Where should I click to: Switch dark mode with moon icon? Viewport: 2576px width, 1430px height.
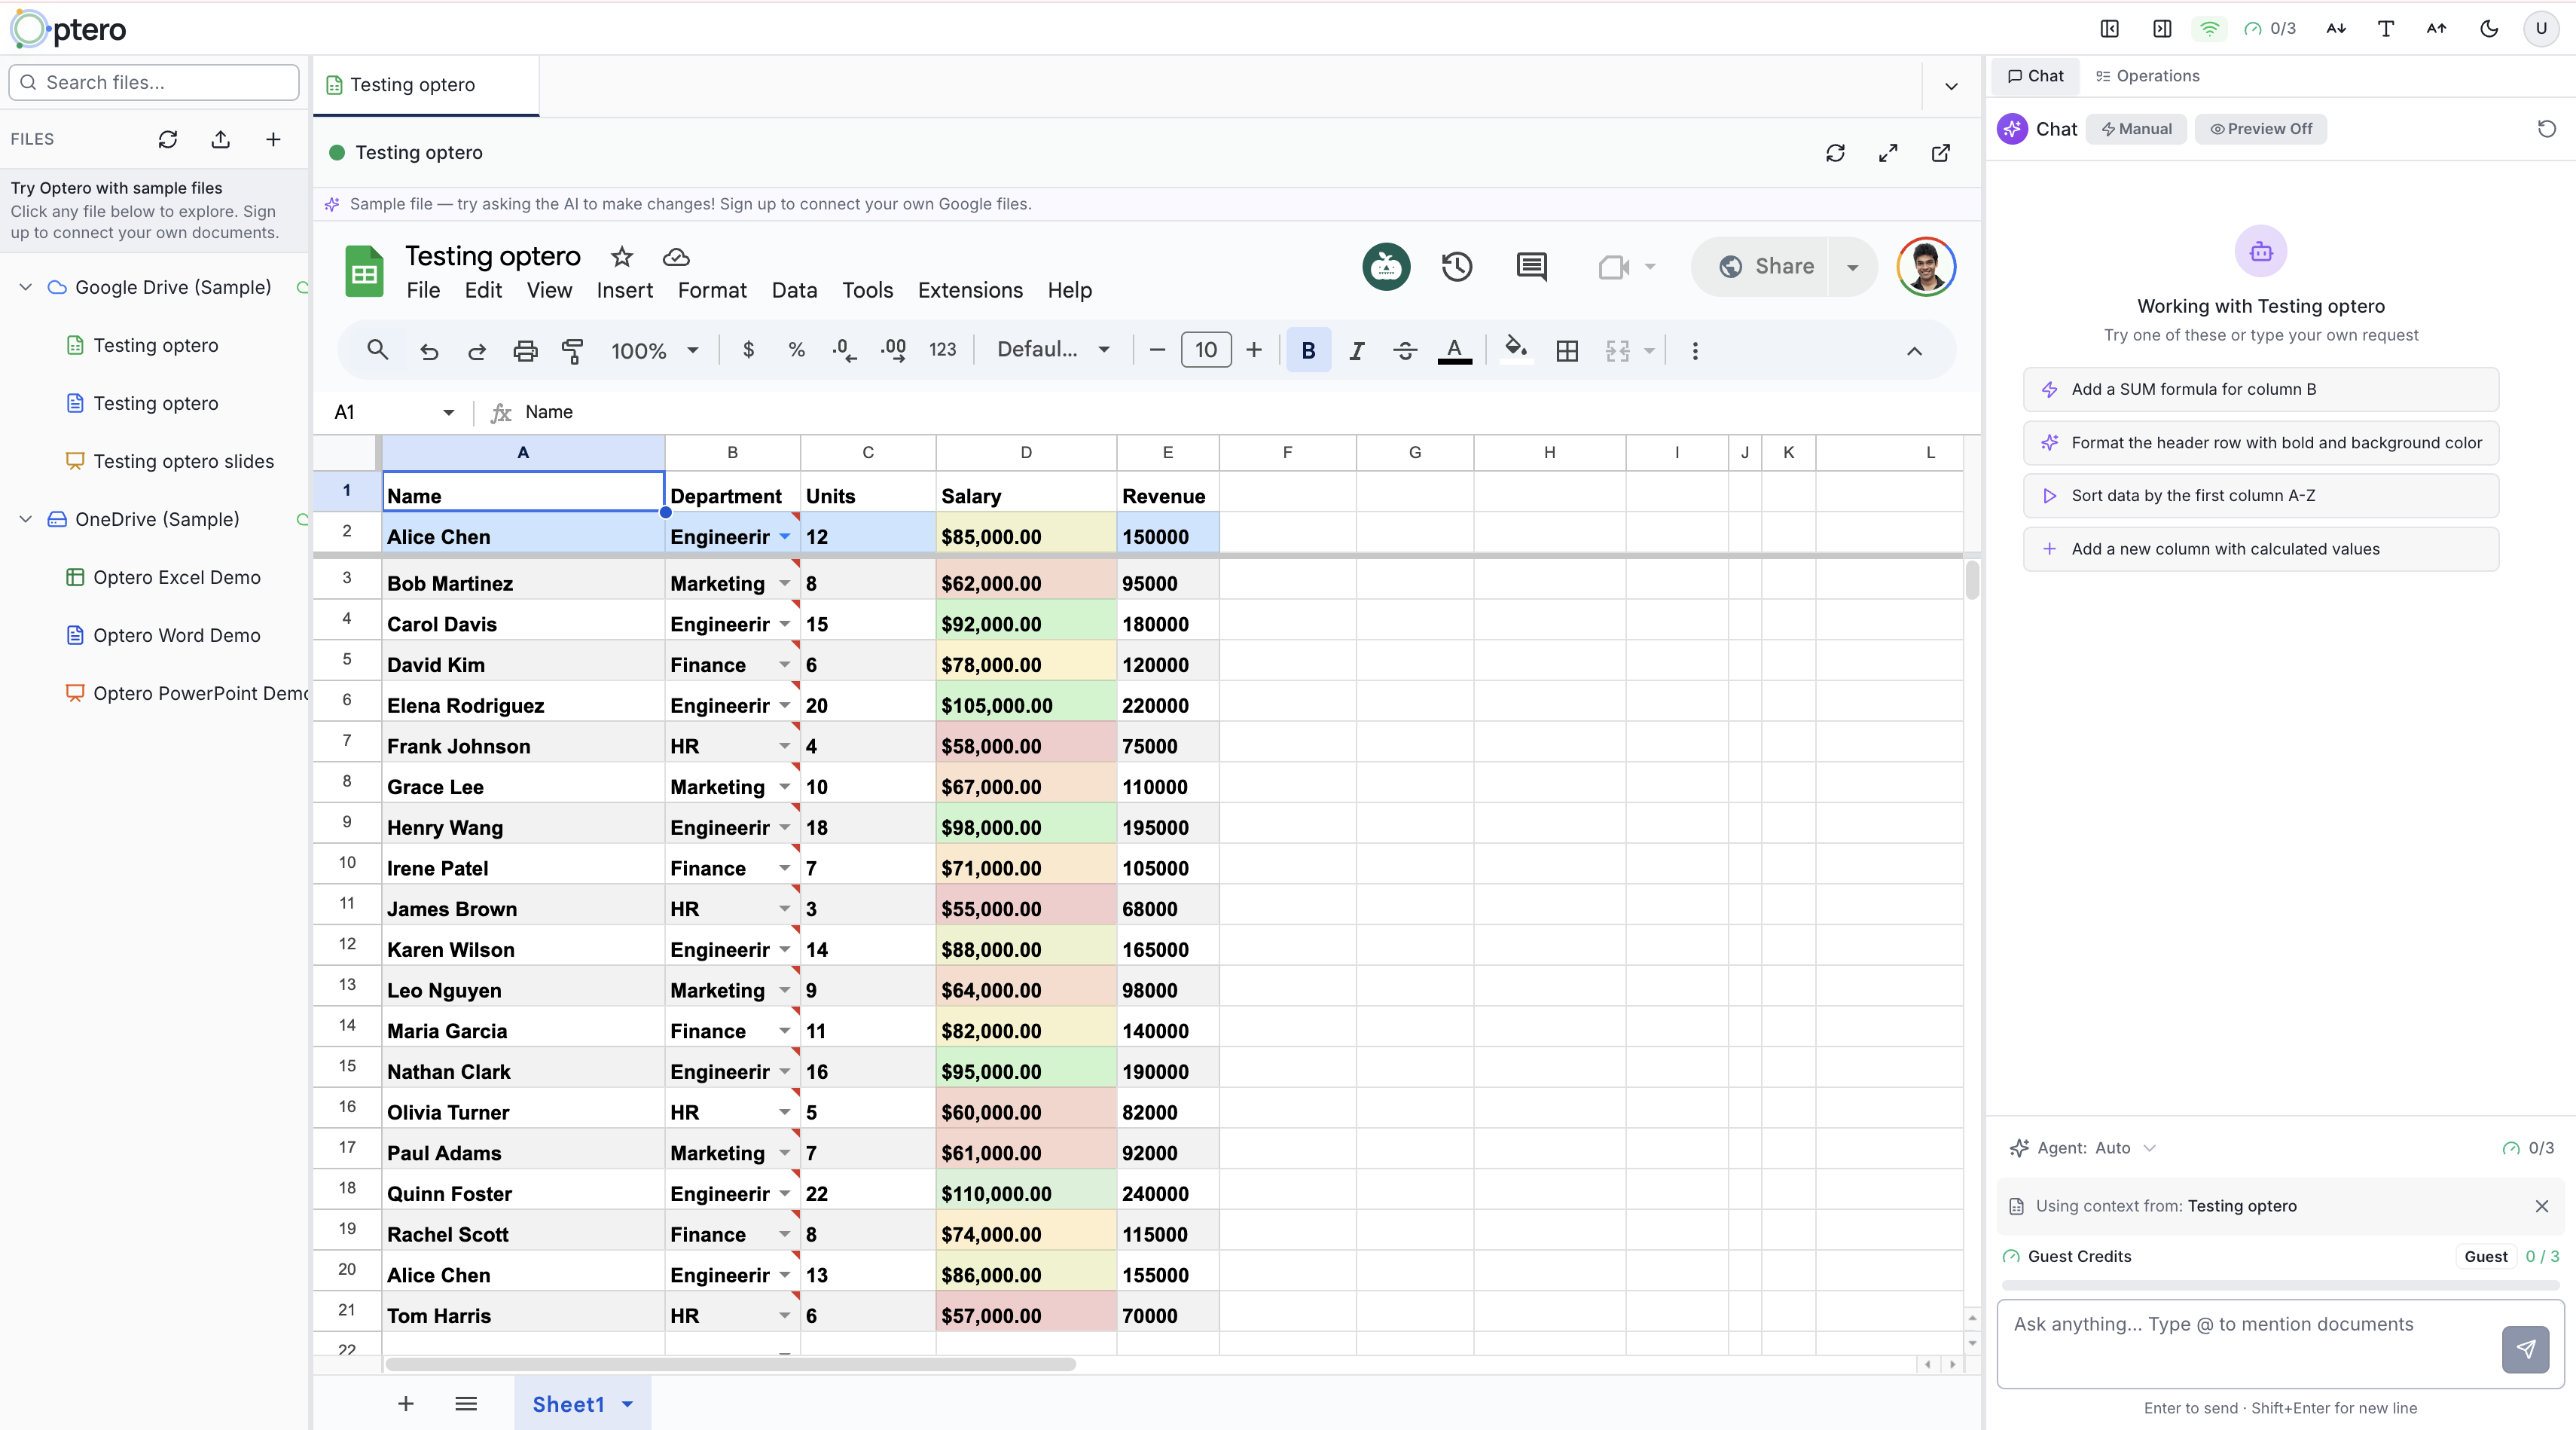[2489, 28]
